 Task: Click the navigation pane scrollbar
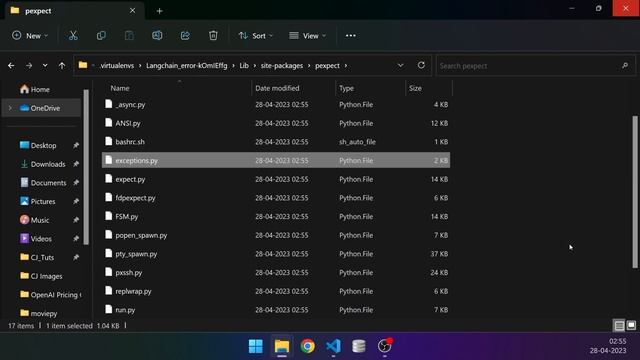(86, 167)
